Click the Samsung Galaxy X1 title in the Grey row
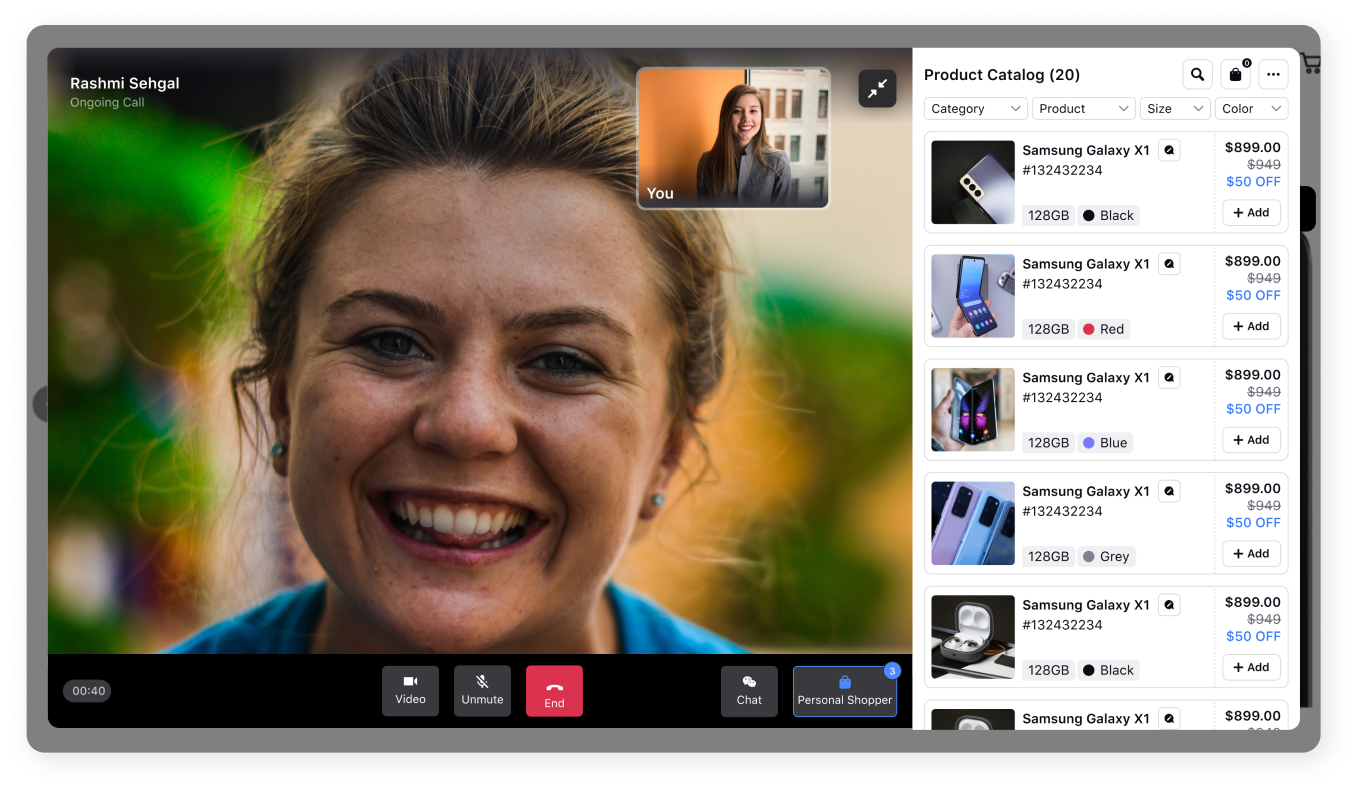 point(1086,492)
